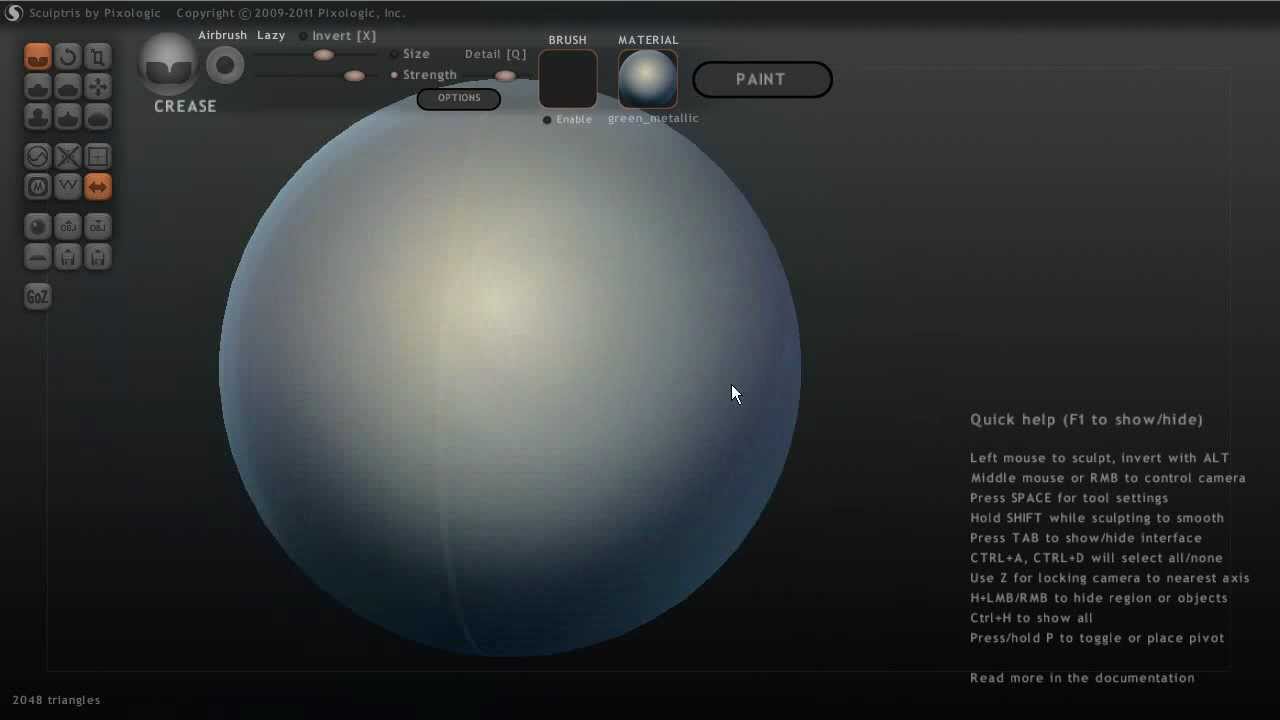
Task: Click the Save file icon
Action: click(98, 257)
